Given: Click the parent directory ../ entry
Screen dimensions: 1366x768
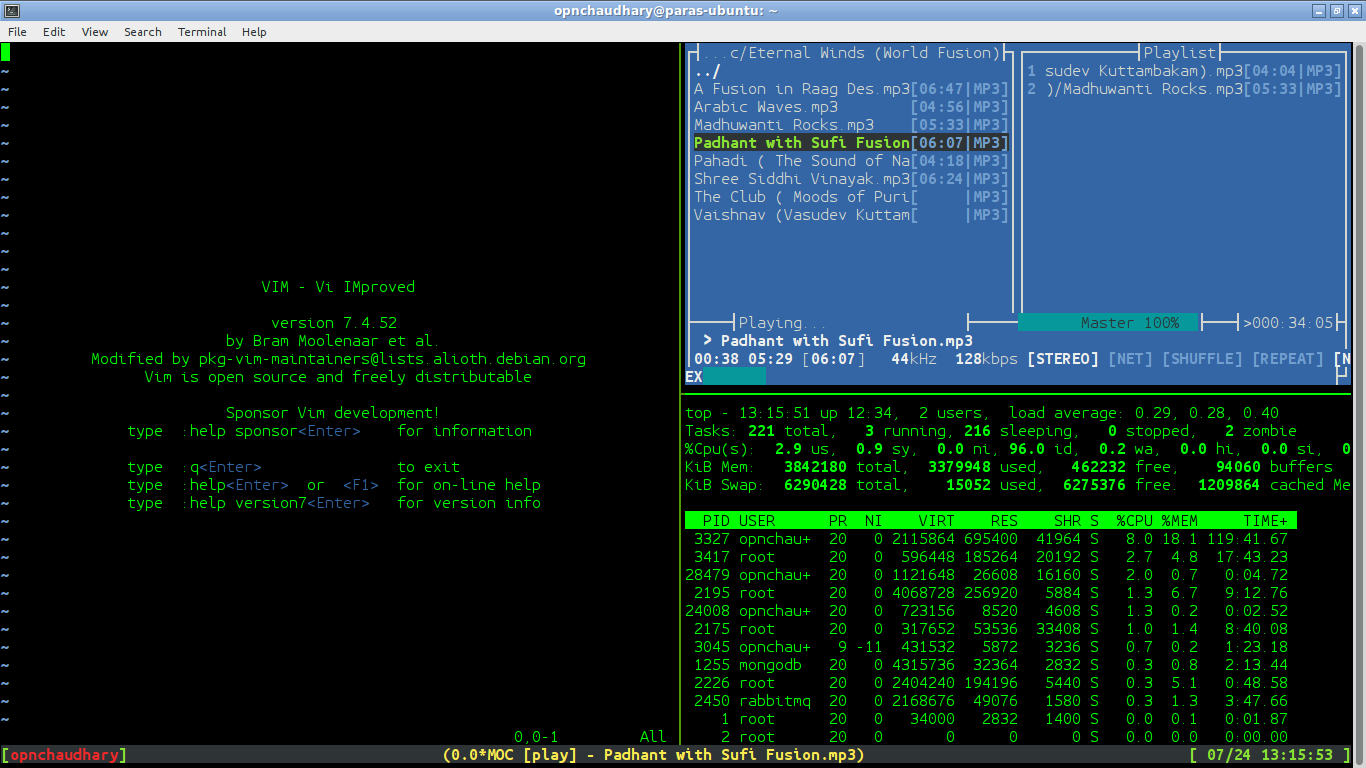Looking at the screenshot, I should 708,71.
